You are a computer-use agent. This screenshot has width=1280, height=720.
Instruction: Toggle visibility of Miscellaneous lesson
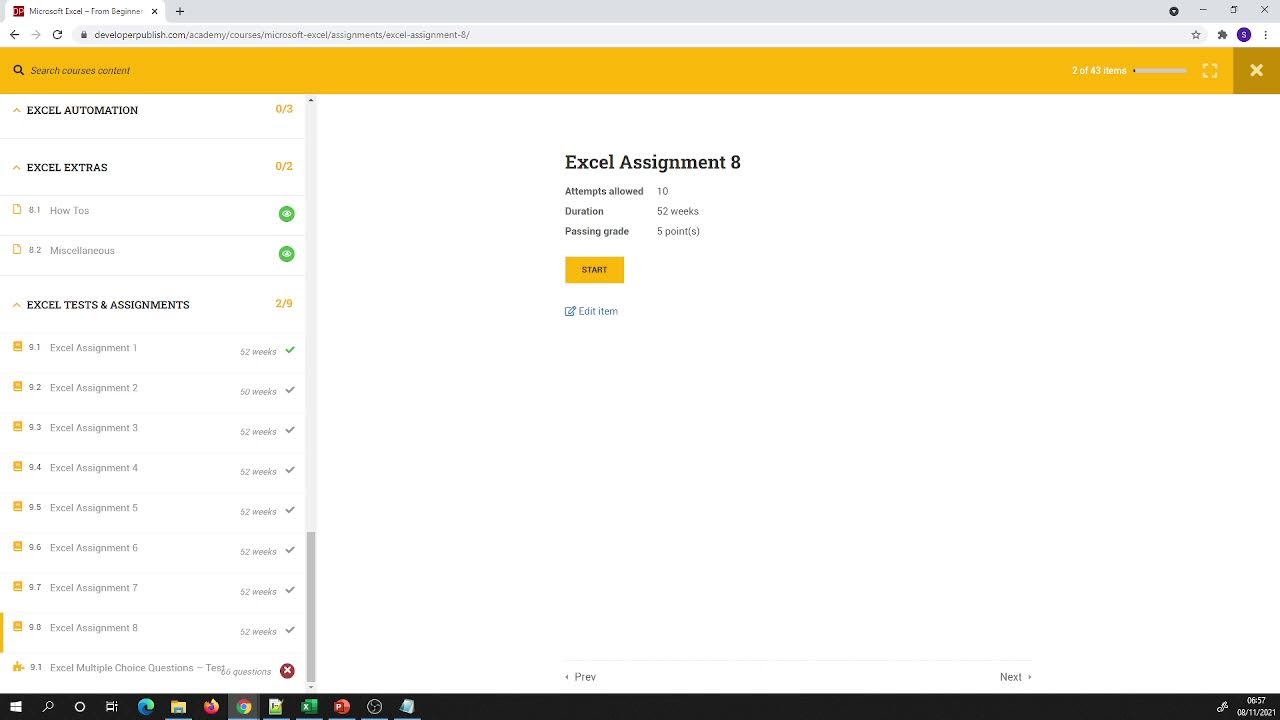click(287, 253)
